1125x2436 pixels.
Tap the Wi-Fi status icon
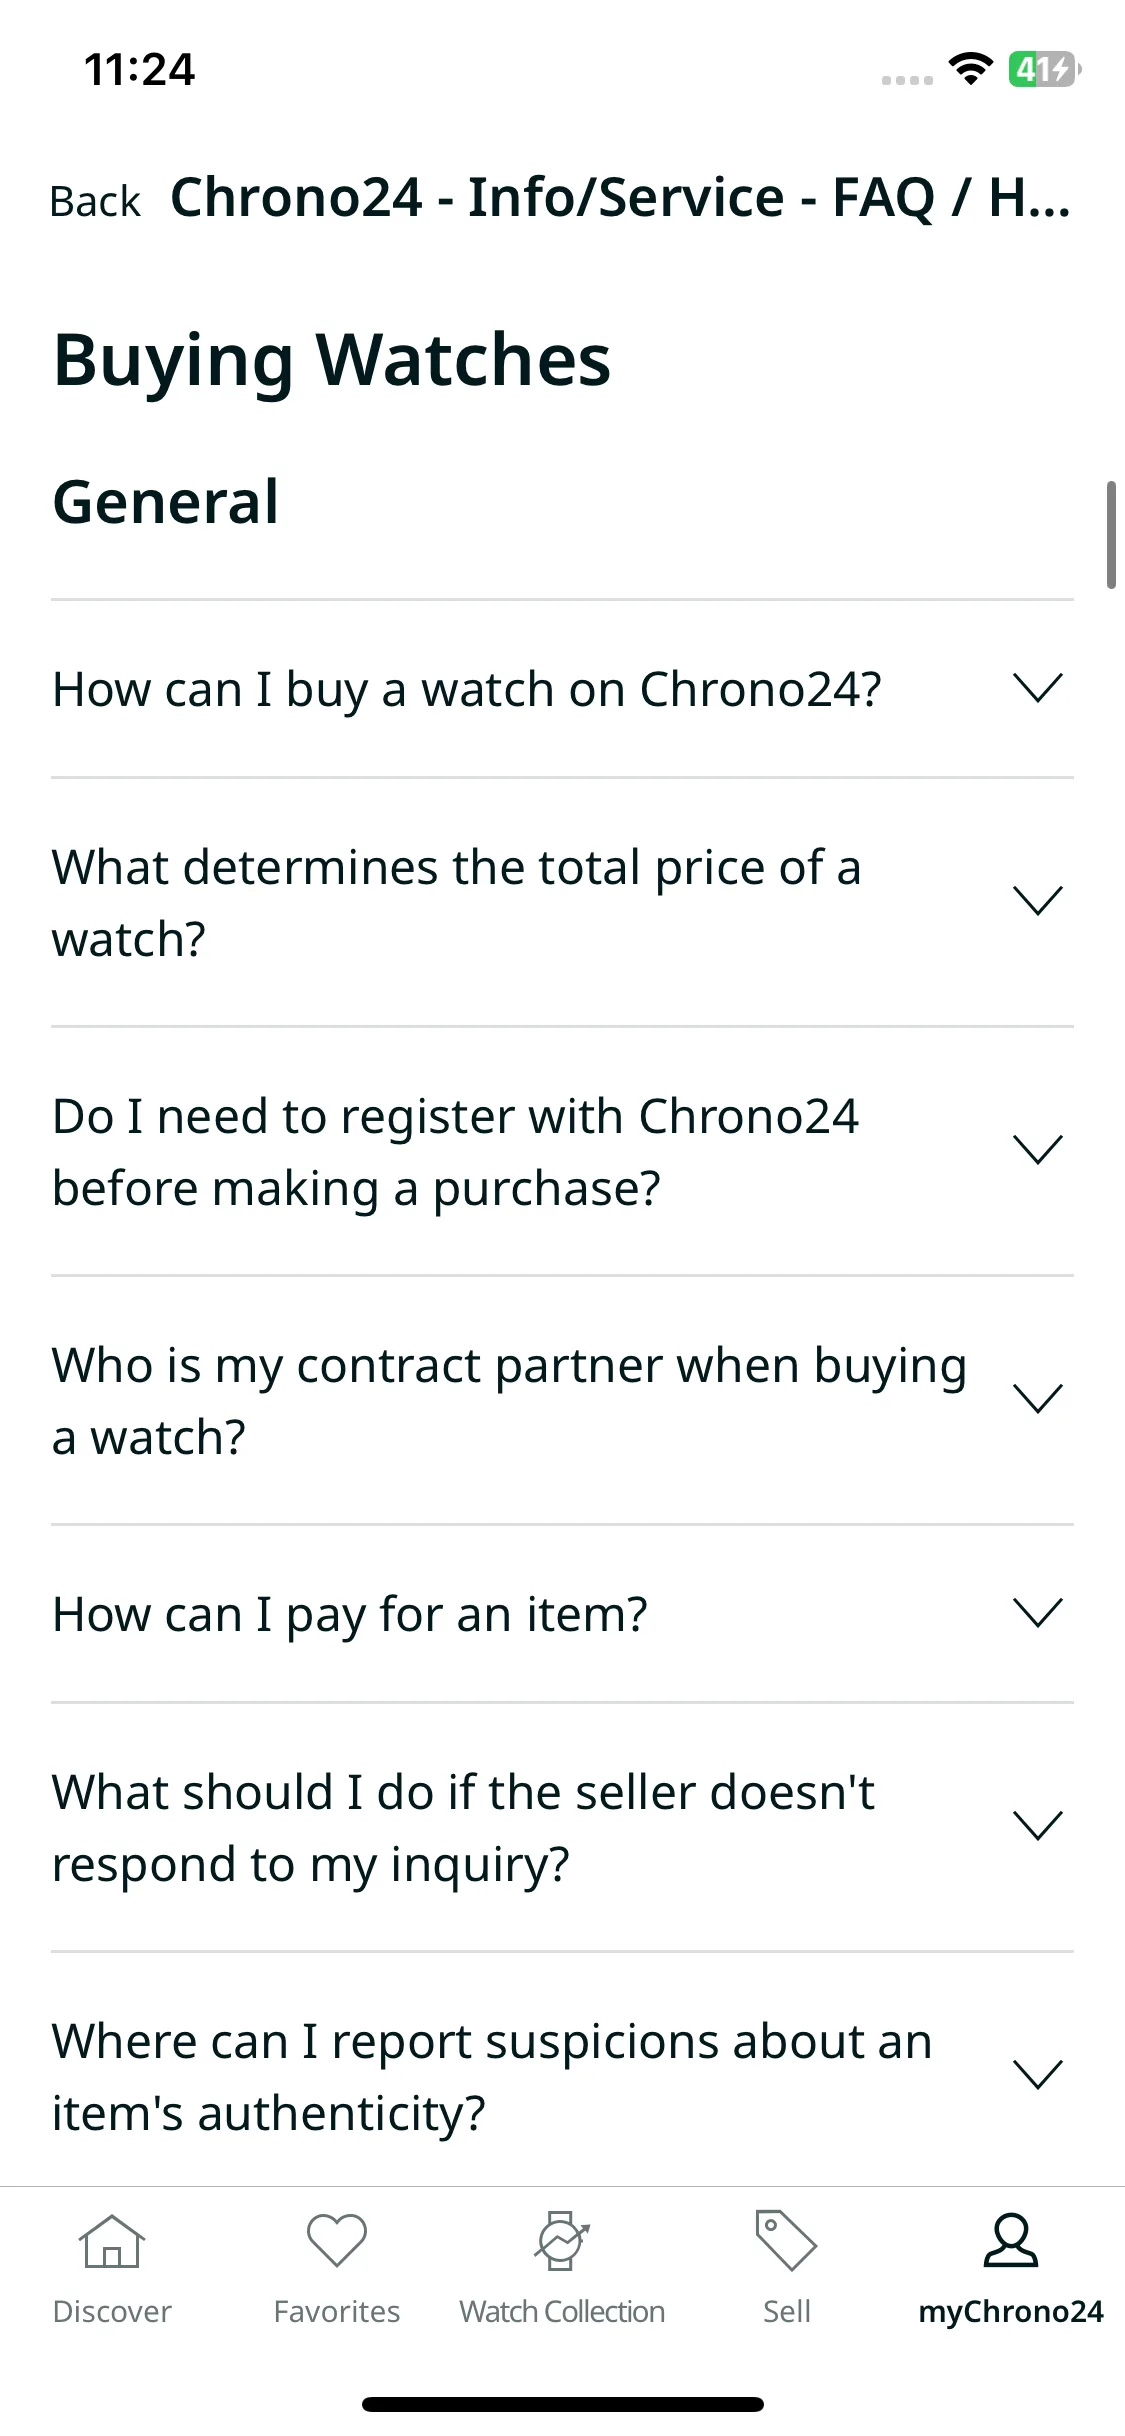pos(970,68)
